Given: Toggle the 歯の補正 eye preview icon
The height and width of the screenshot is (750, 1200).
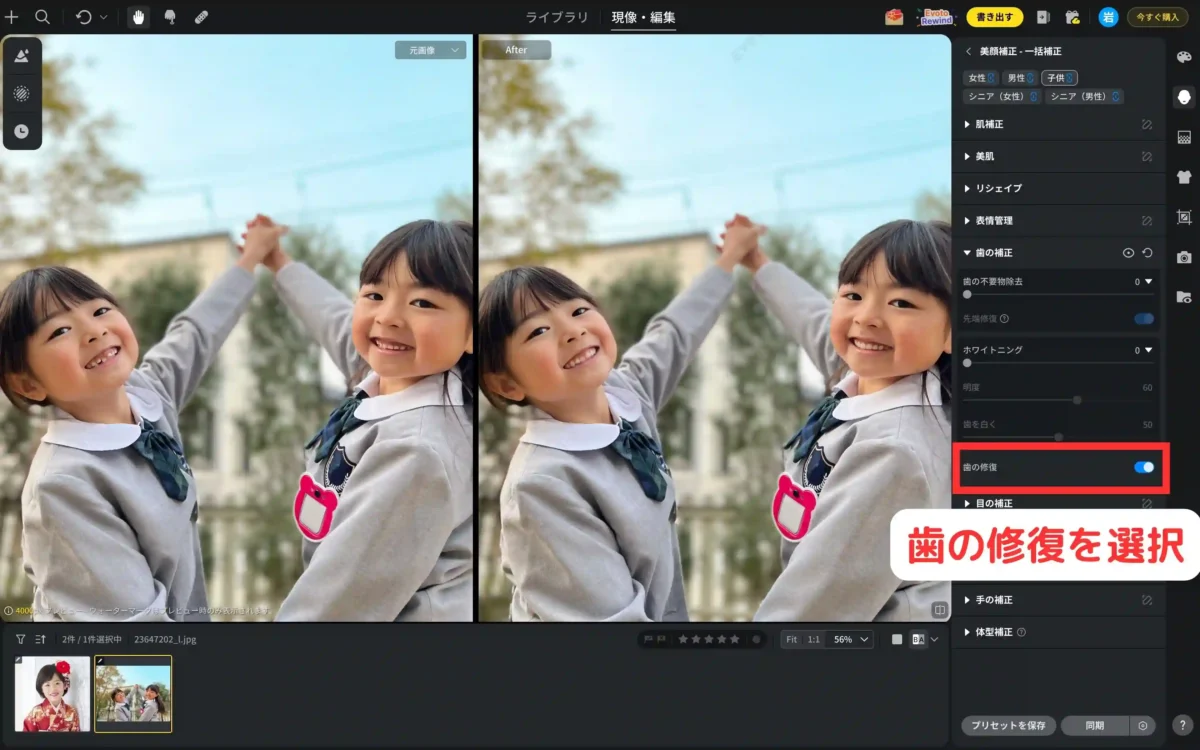Looking at the screenshot, I should 1129,253.
